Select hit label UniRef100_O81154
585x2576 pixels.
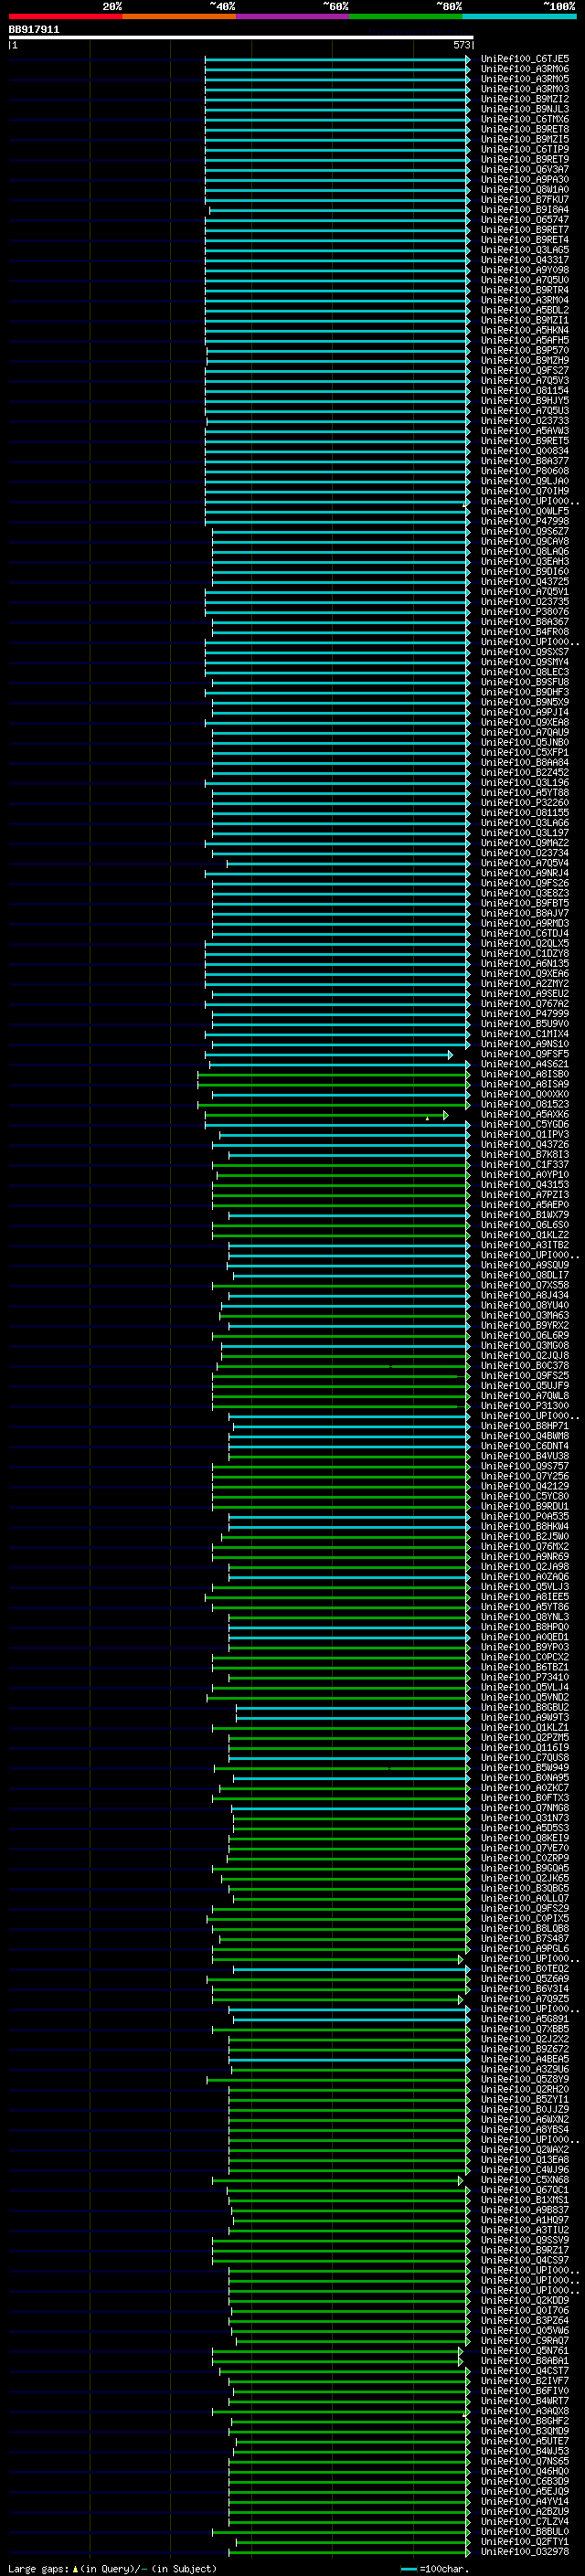tap(525, 391)
